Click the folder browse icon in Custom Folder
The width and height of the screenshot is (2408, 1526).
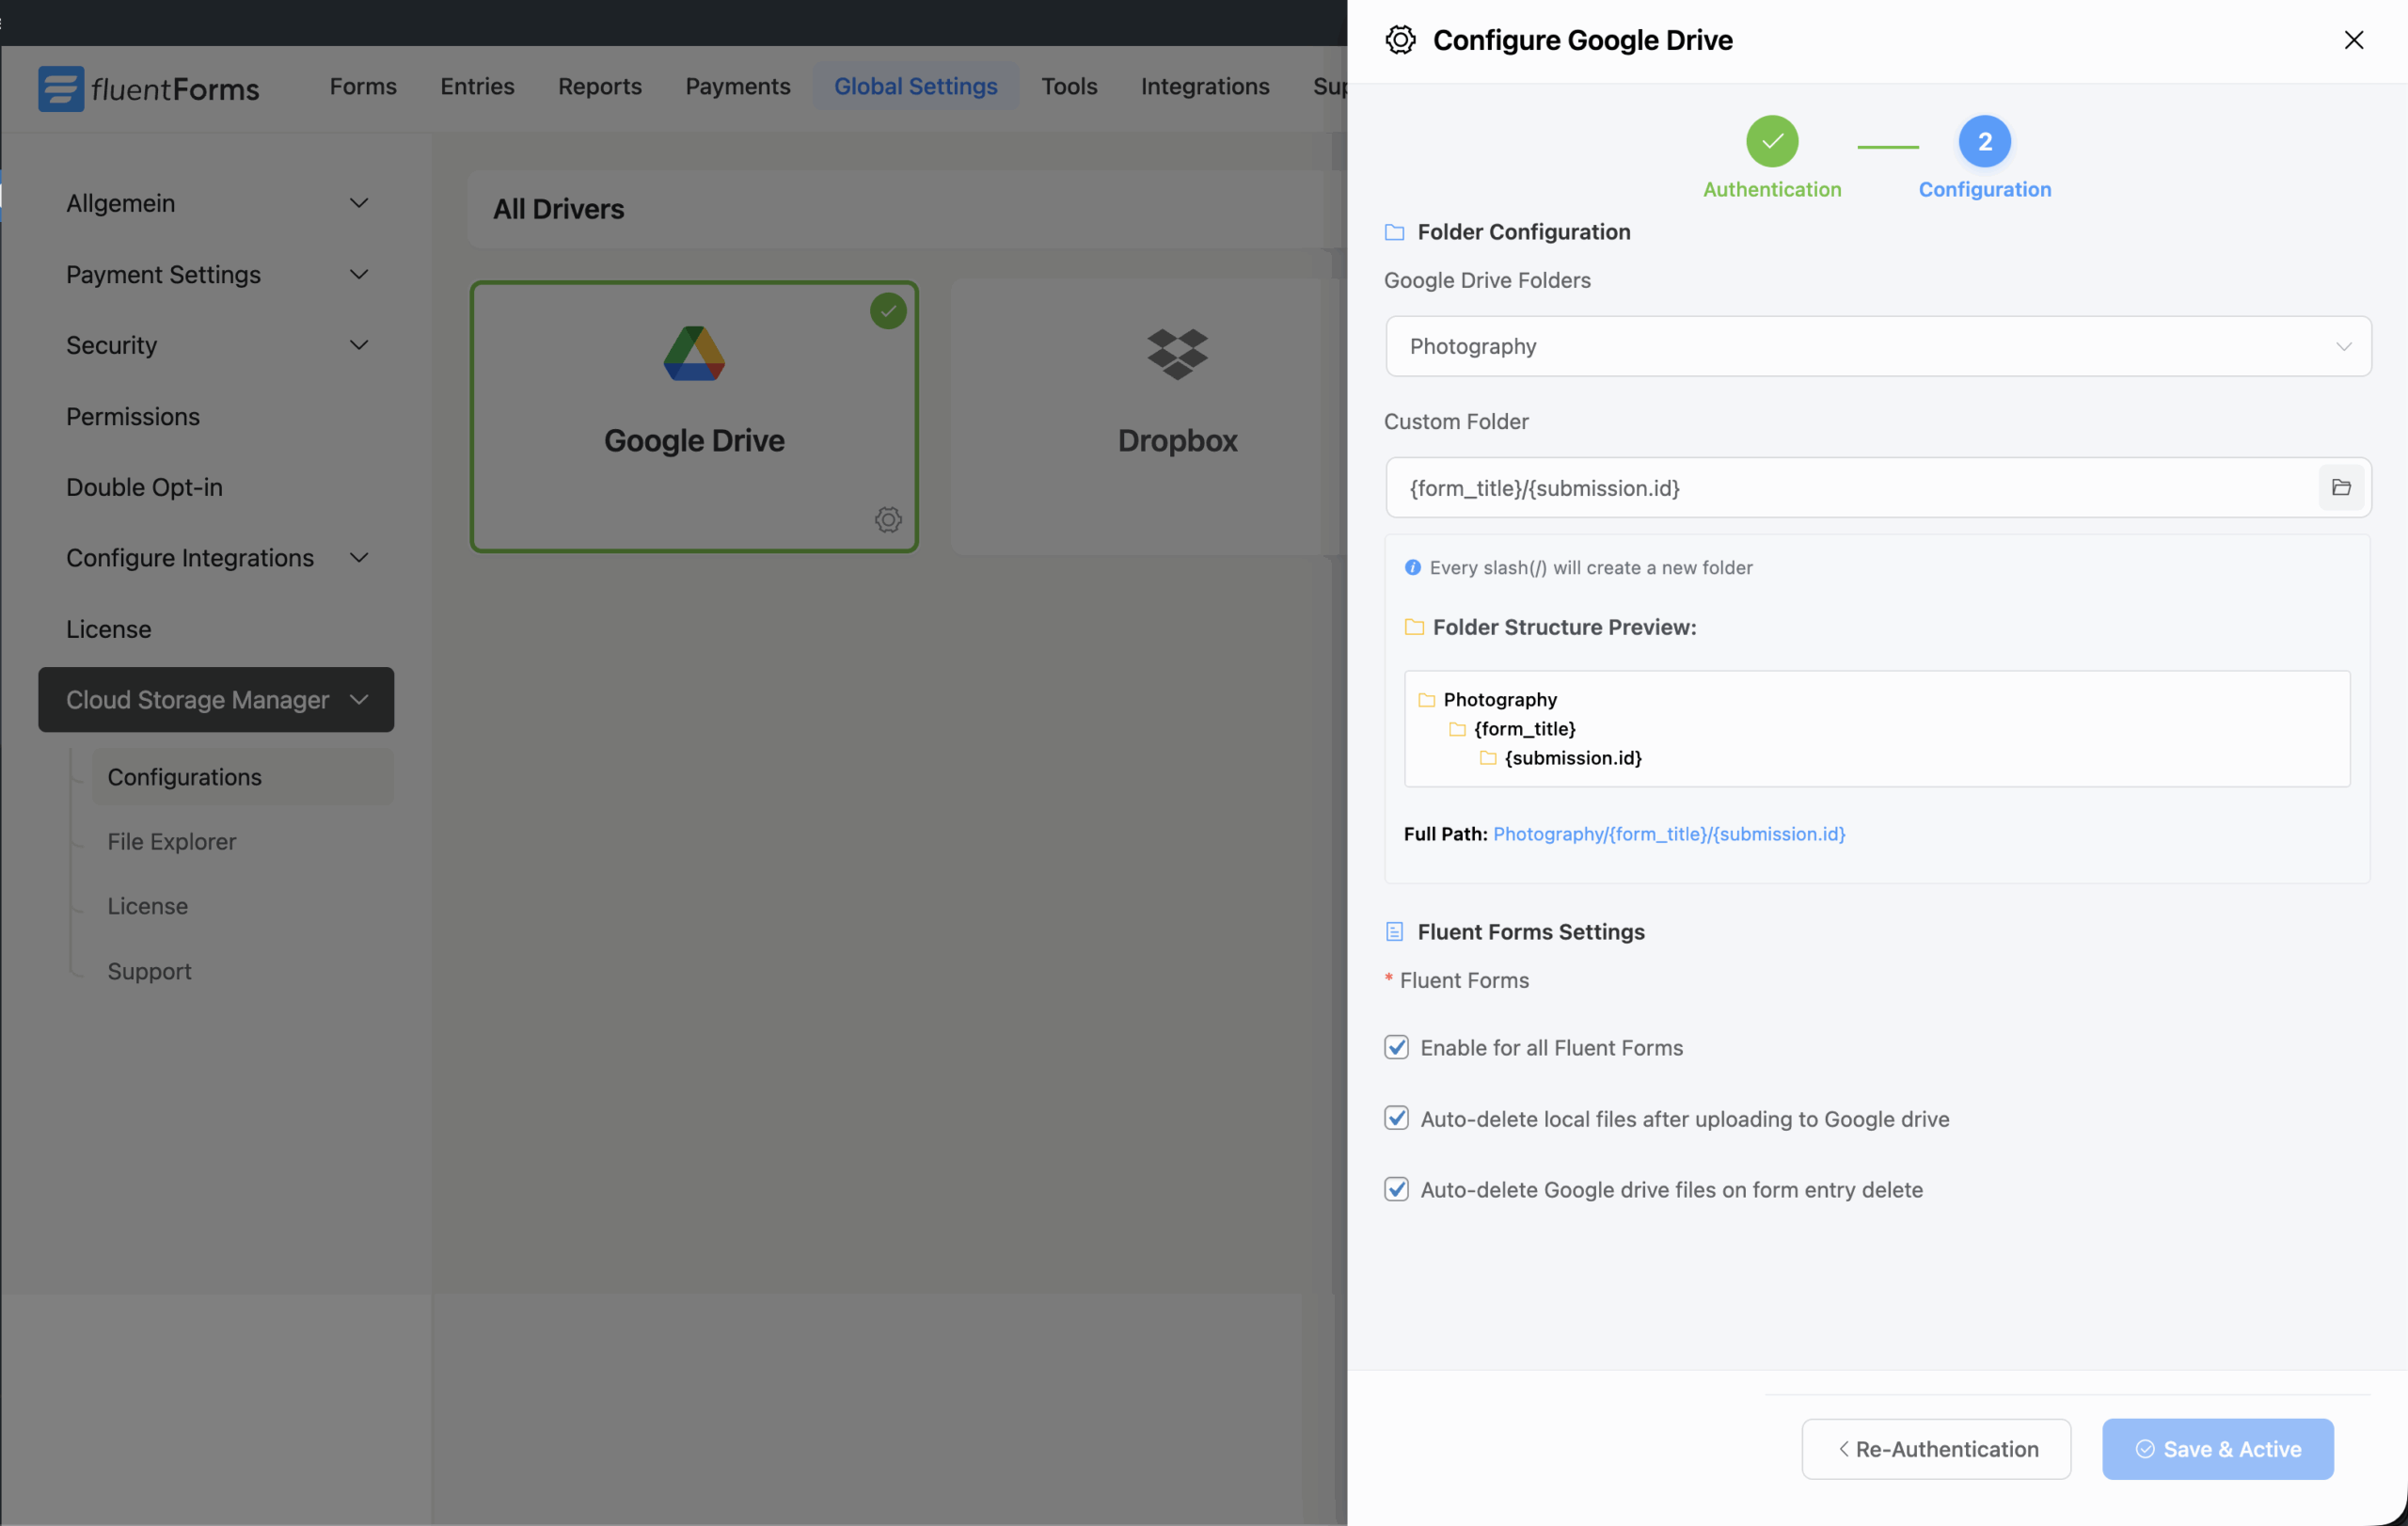pyautogui.click(x=2341, y=487)
